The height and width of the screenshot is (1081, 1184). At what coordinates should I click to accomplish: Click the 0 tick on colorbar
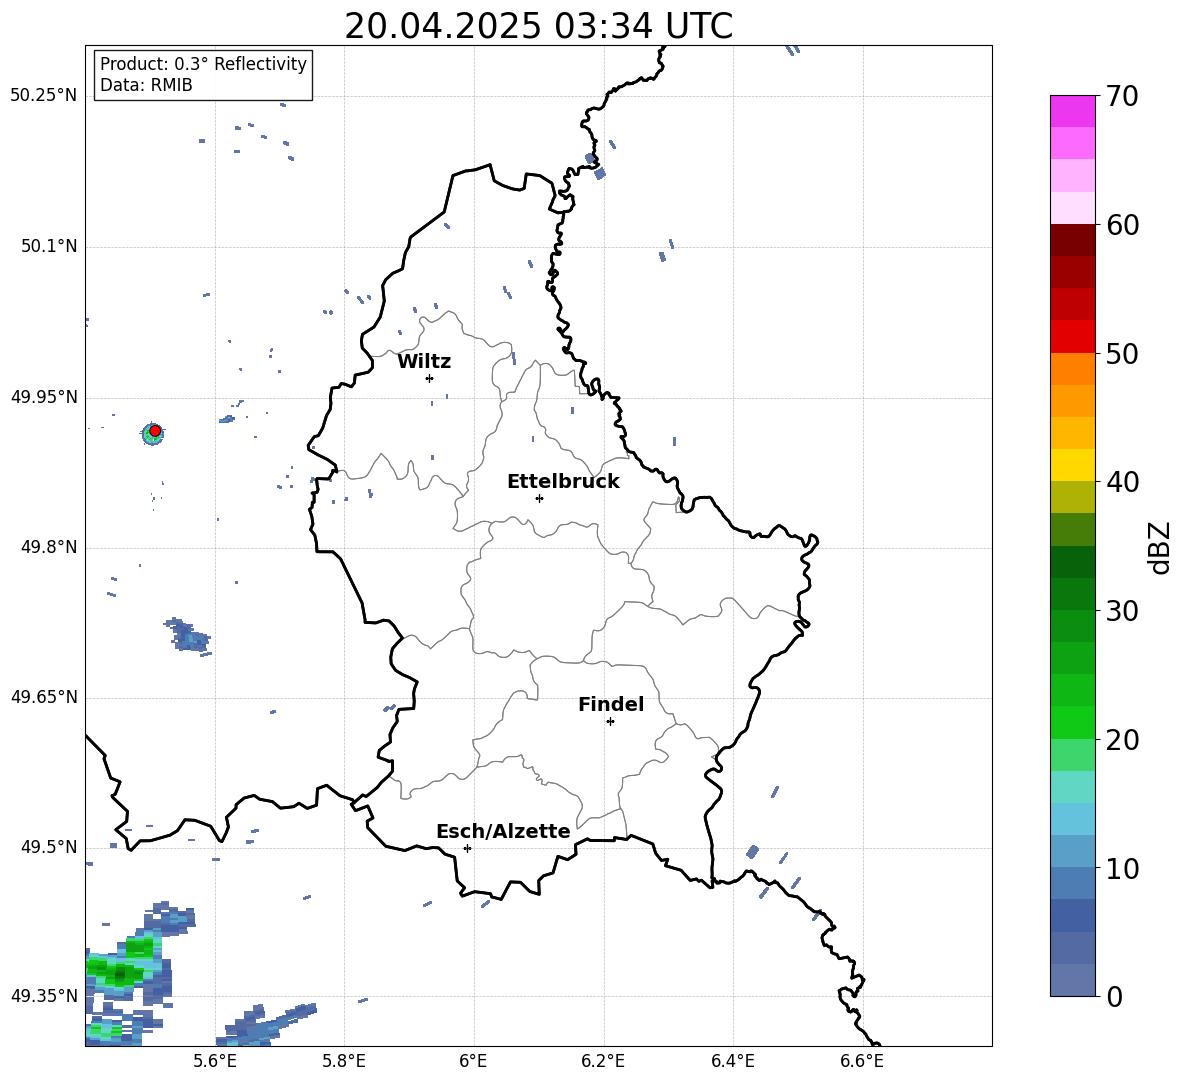pyautogui.click(x=1115, y=996)
